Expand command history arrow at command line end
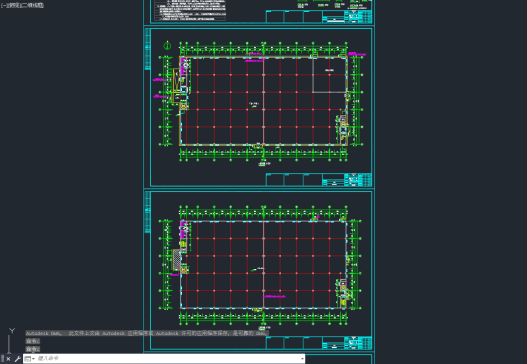This screenshot has width=527, height=364. 302,359
